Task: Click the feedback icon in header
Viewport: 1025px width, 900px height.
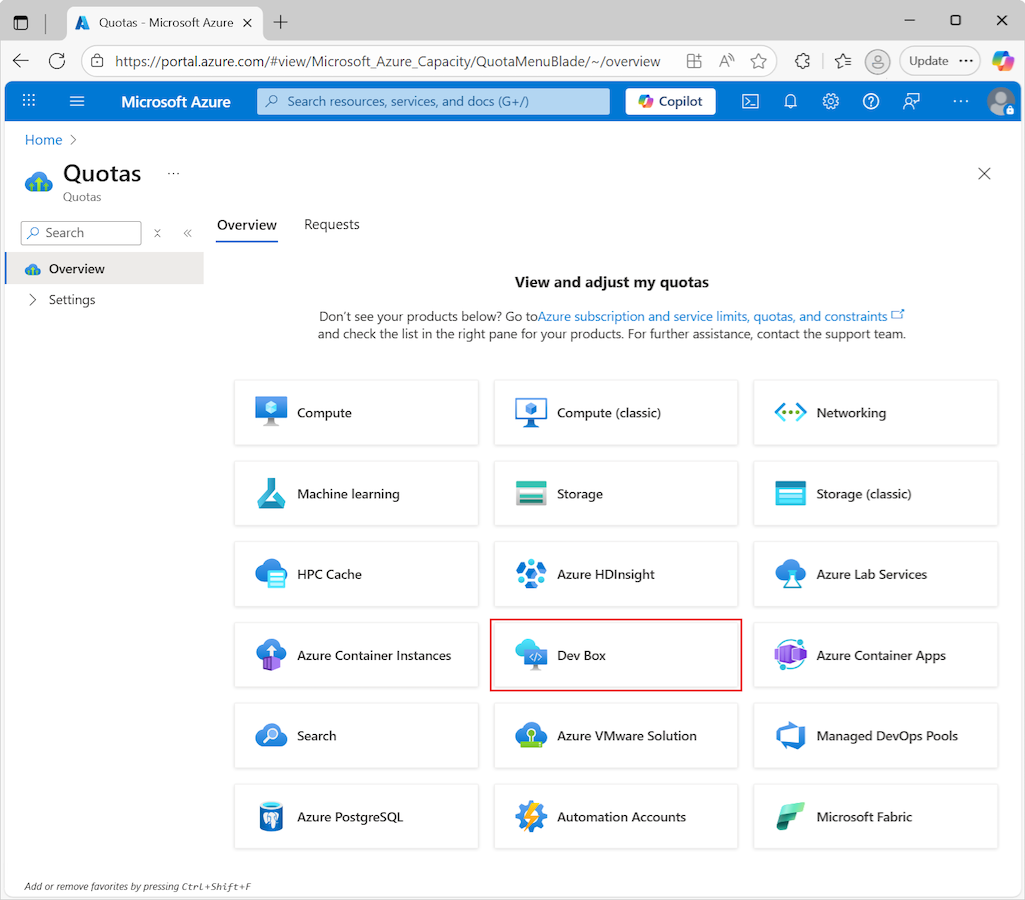Action: (x=911, y=101)
